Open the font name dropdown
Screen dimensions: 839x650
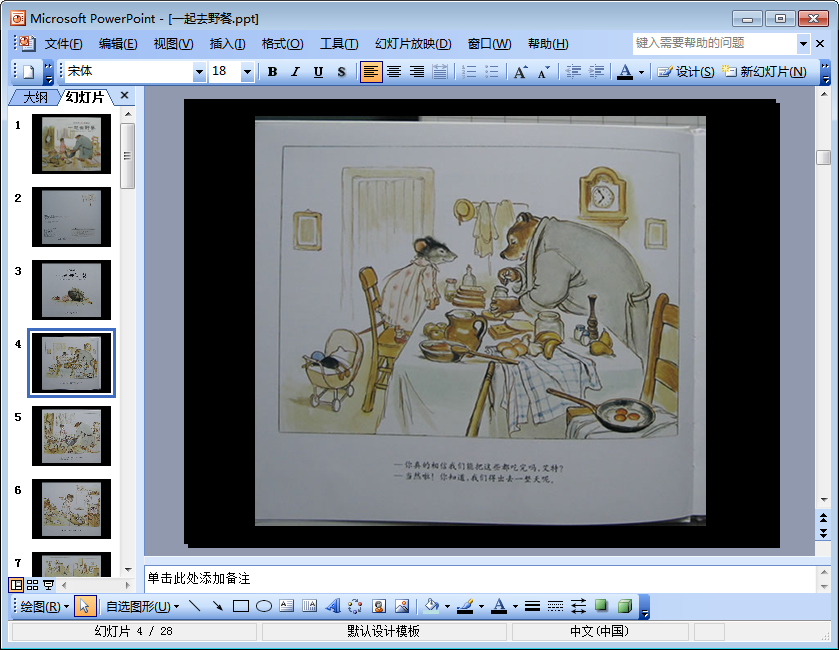pyautogui.click(x=199, y=72)
